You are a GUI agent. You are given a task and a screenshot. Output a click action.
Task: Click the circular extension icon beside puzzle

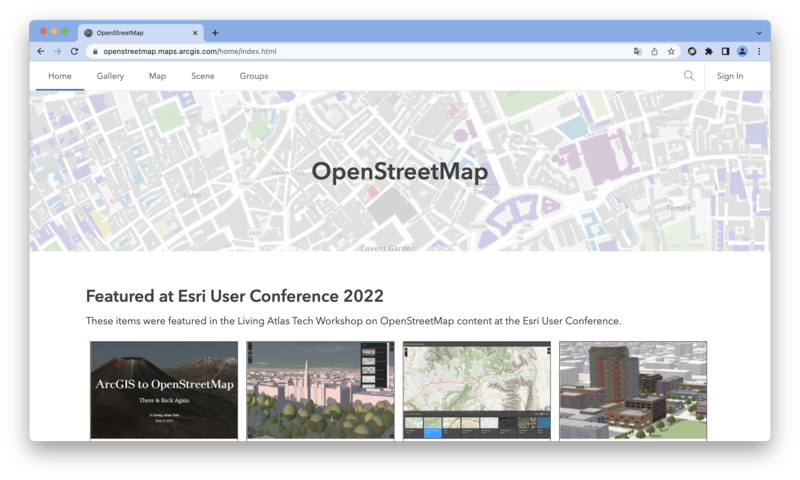[692, 51]
